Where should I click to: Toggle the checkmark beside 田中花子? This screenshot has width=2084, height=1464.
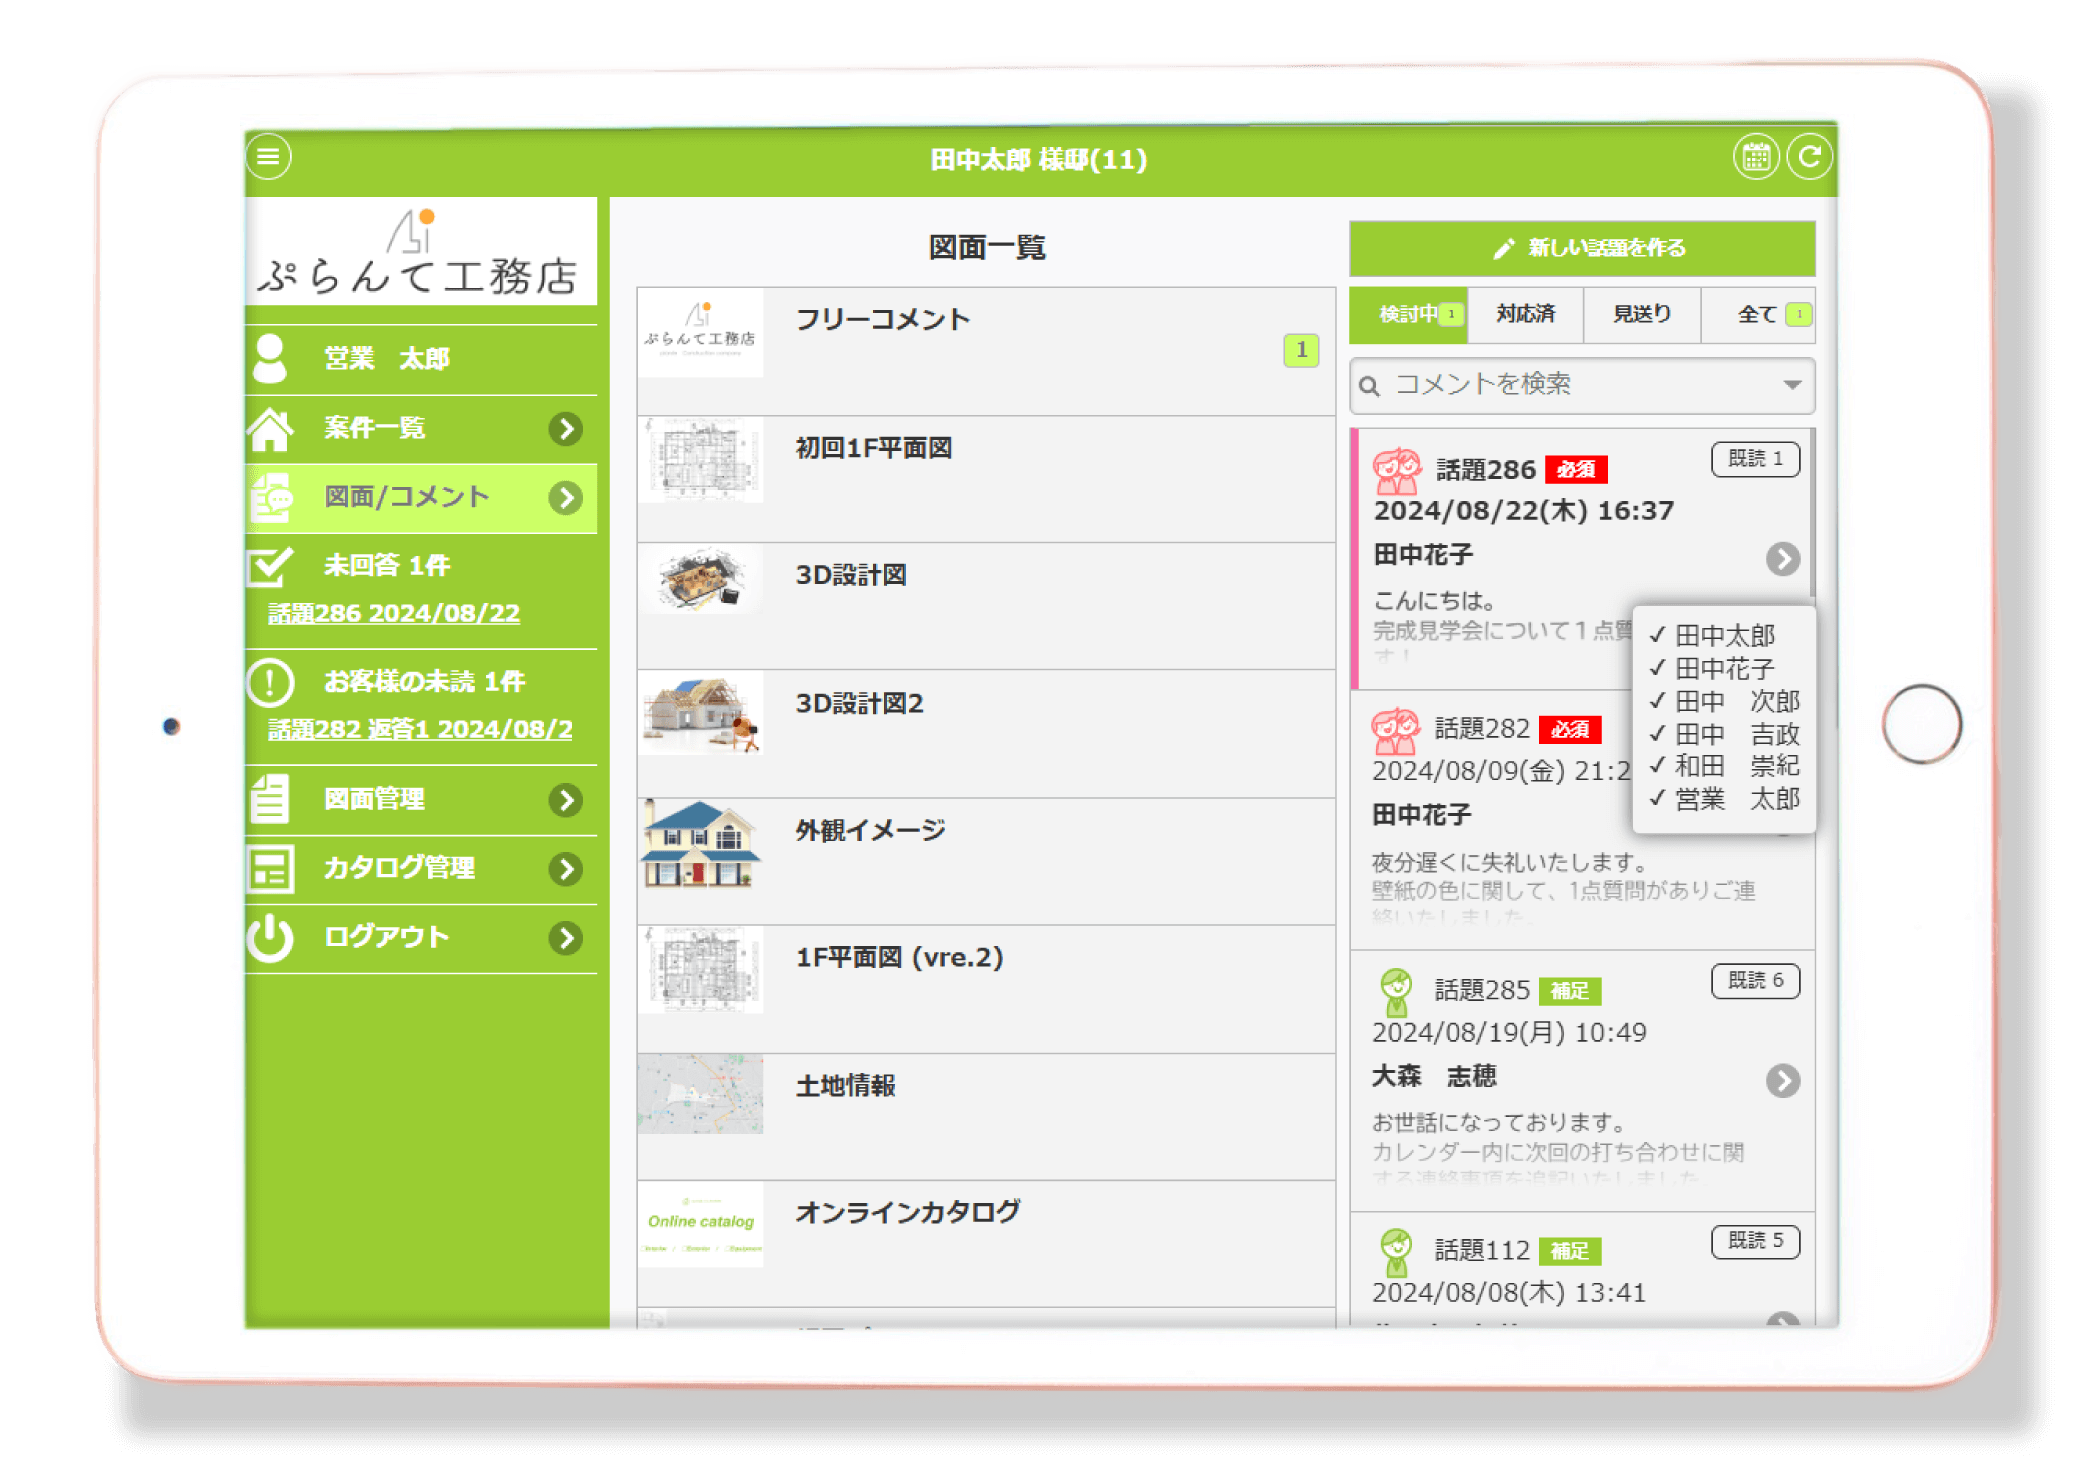[1659, 668]
